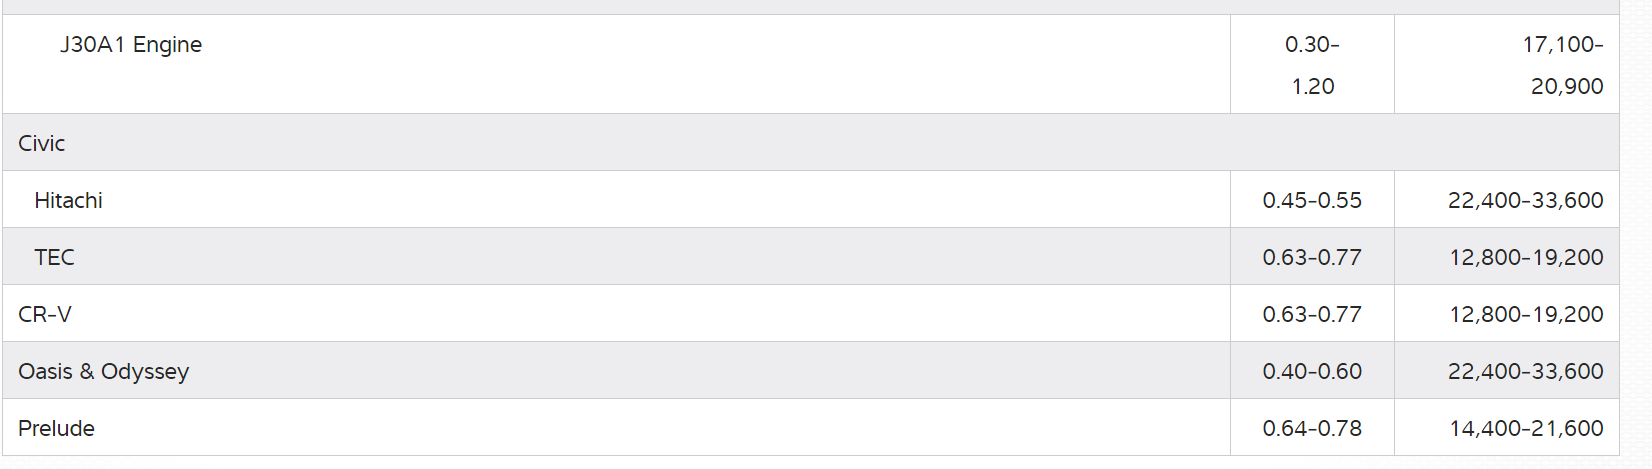Screen dimensions: 1652x469
Task: Click the 22,400-33,600 cell in Oasis & Odyssey row
Action: (x=1525, y=371)
